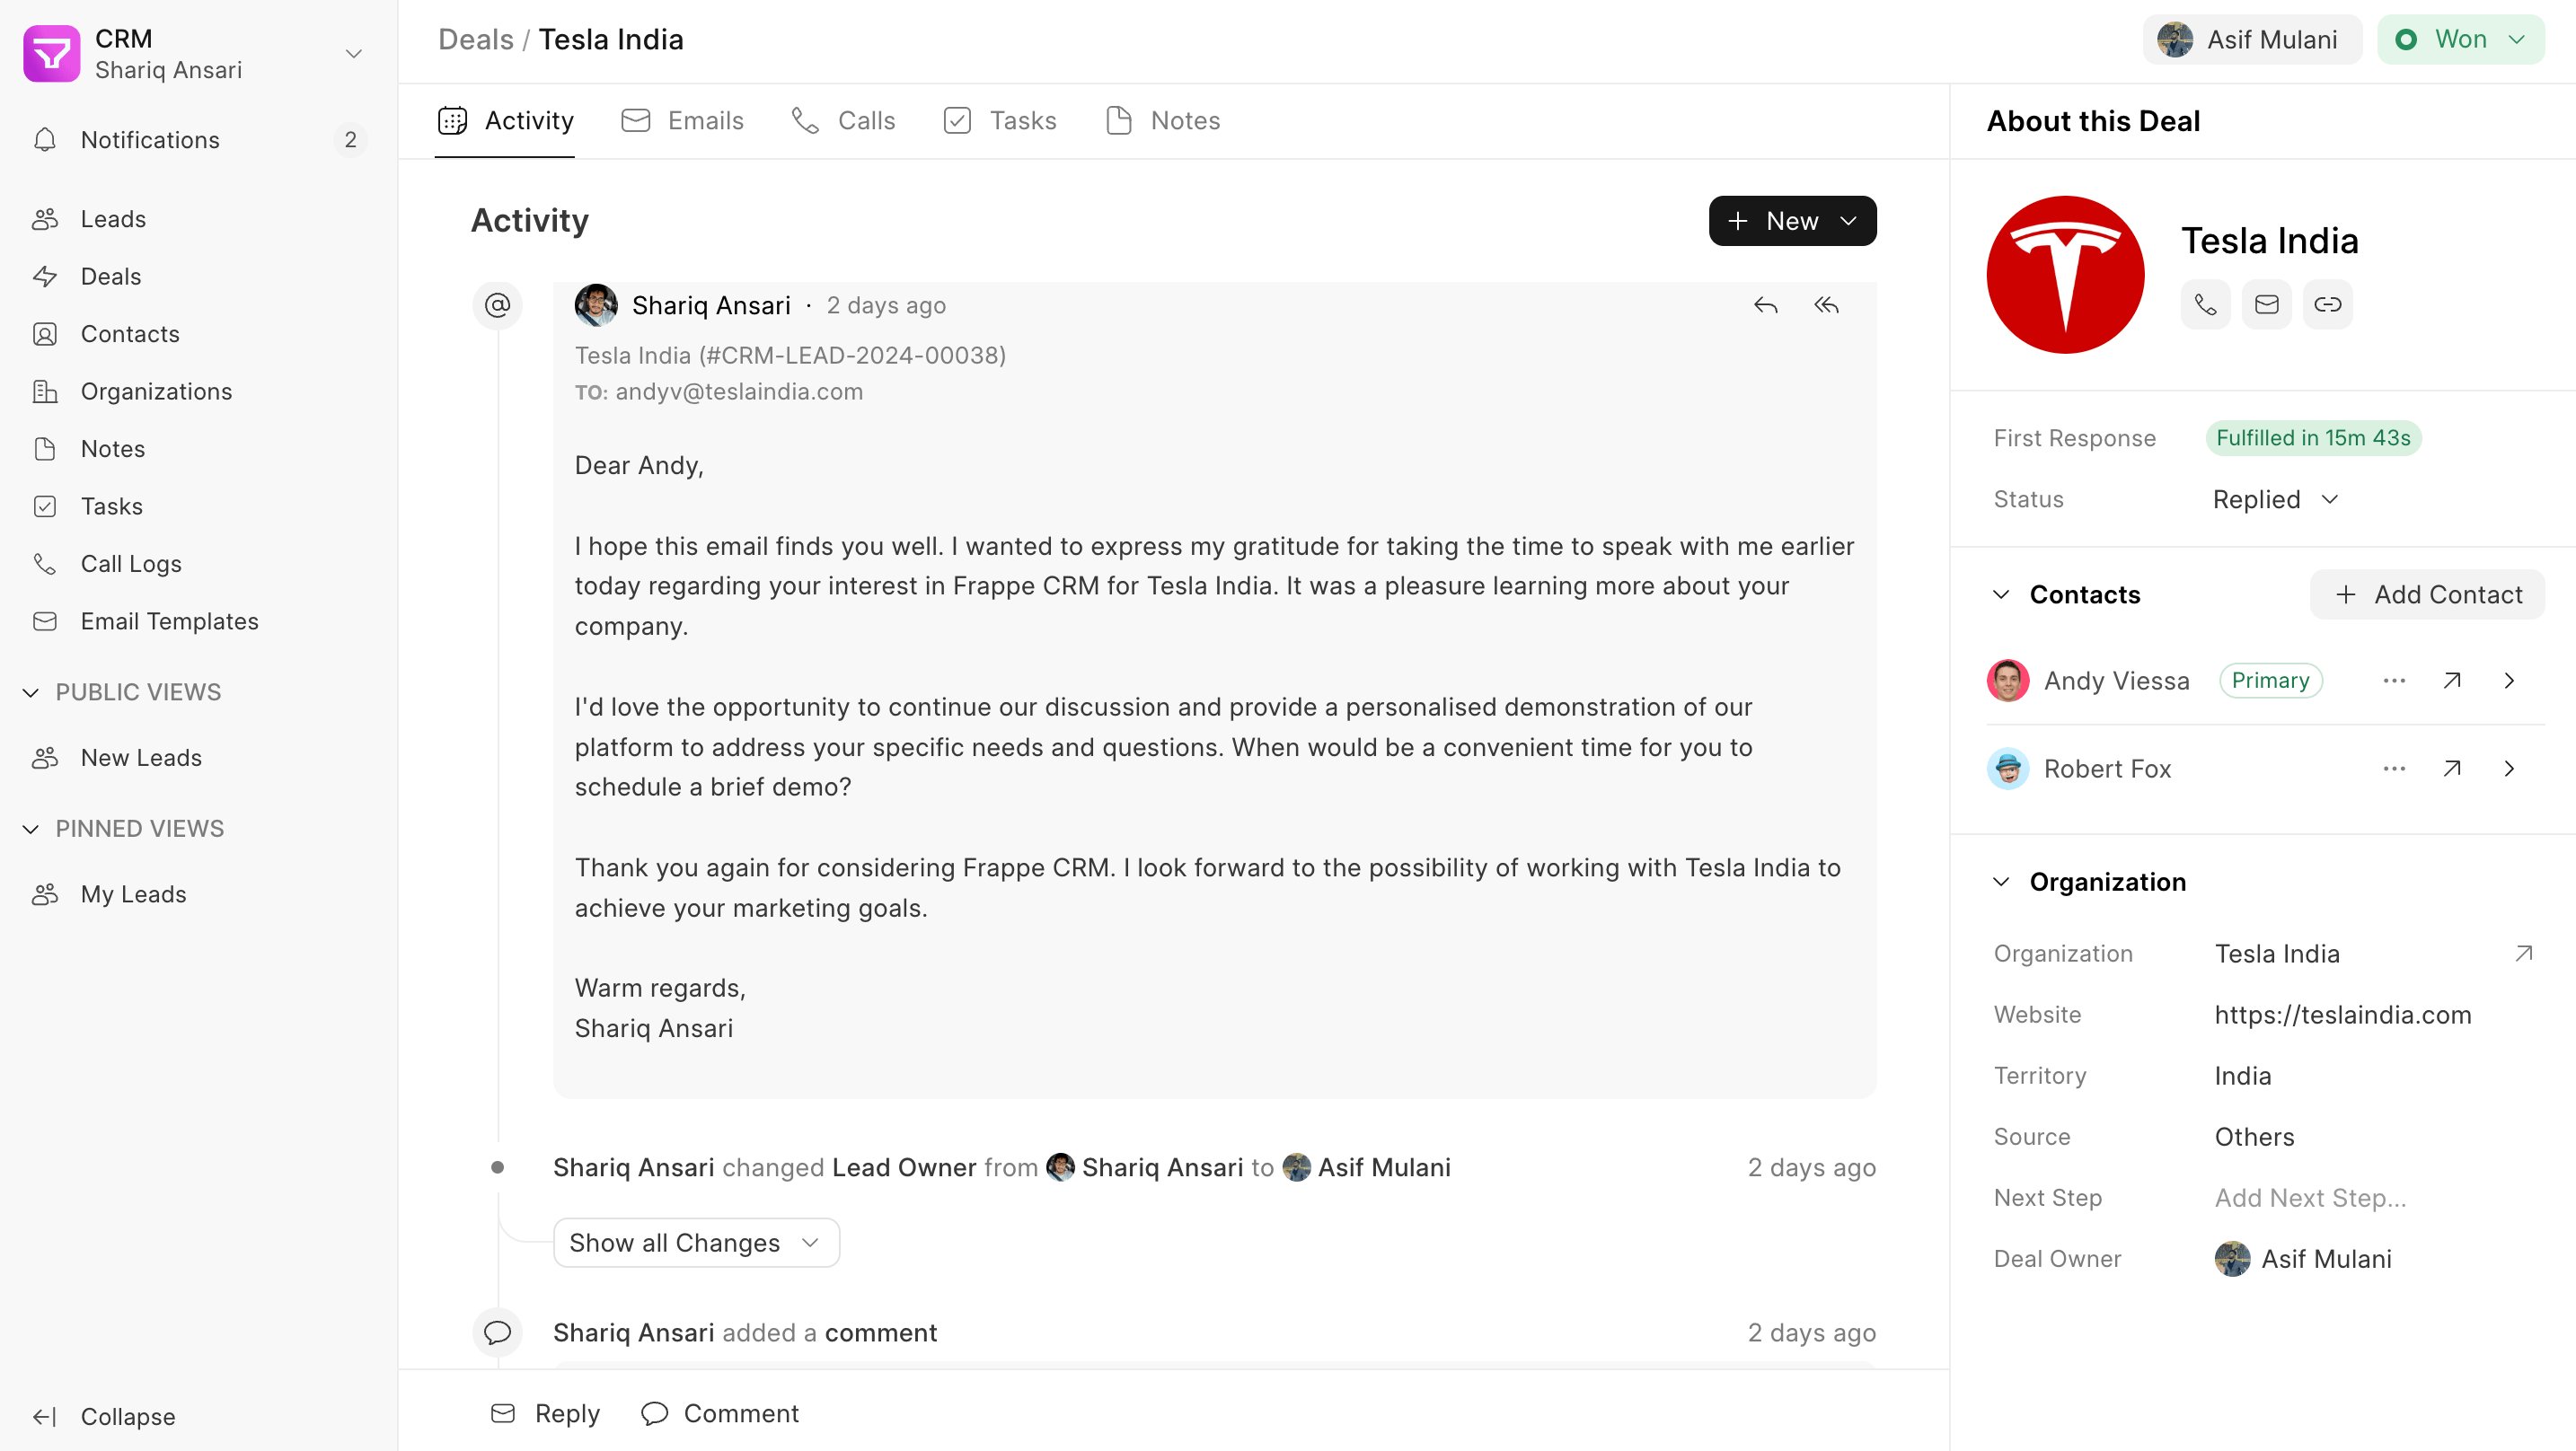Click the Add Next Step field
This screenshot has height=1451, width=2576.
[2310, 1198]
